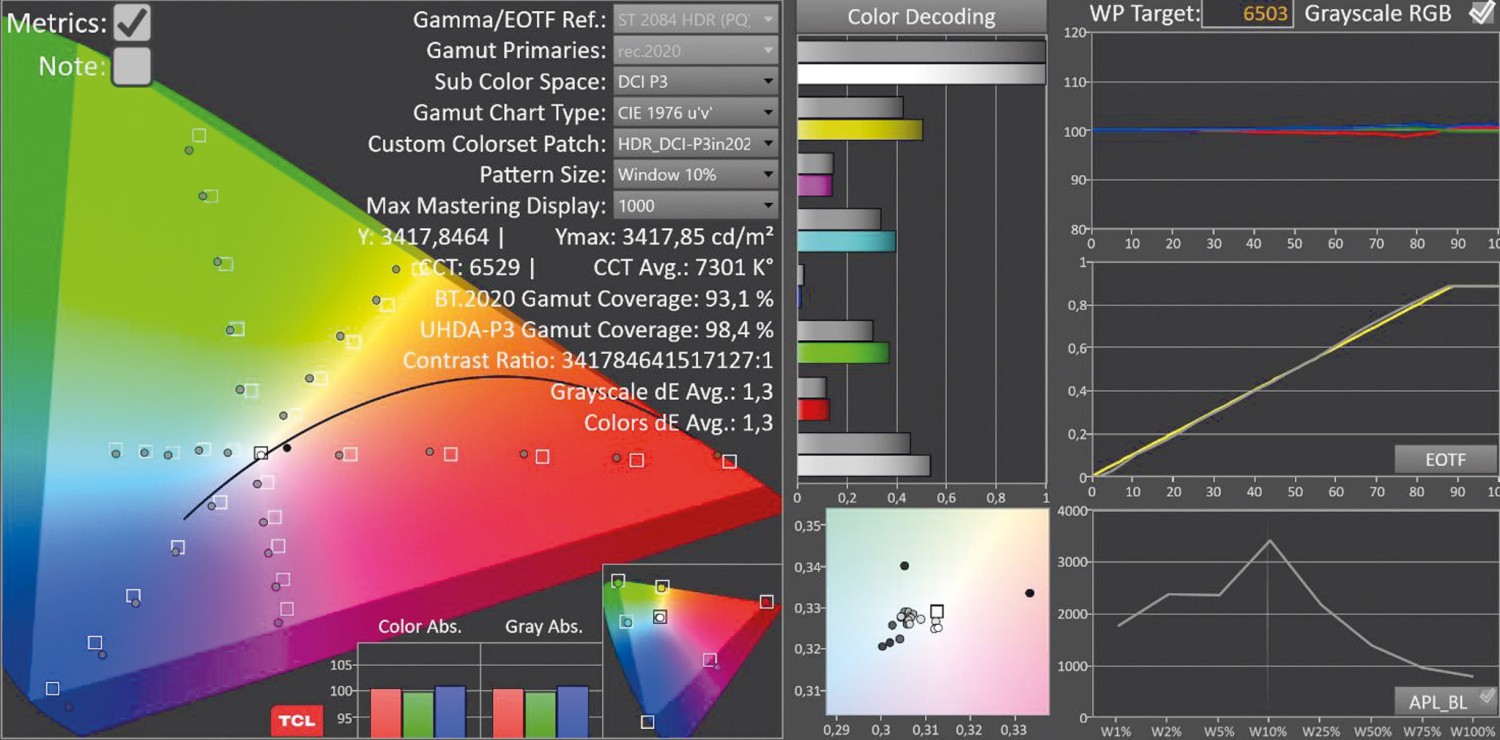
Task: Click the APL luminance peak at W10%
Action: click(1269, 541)
